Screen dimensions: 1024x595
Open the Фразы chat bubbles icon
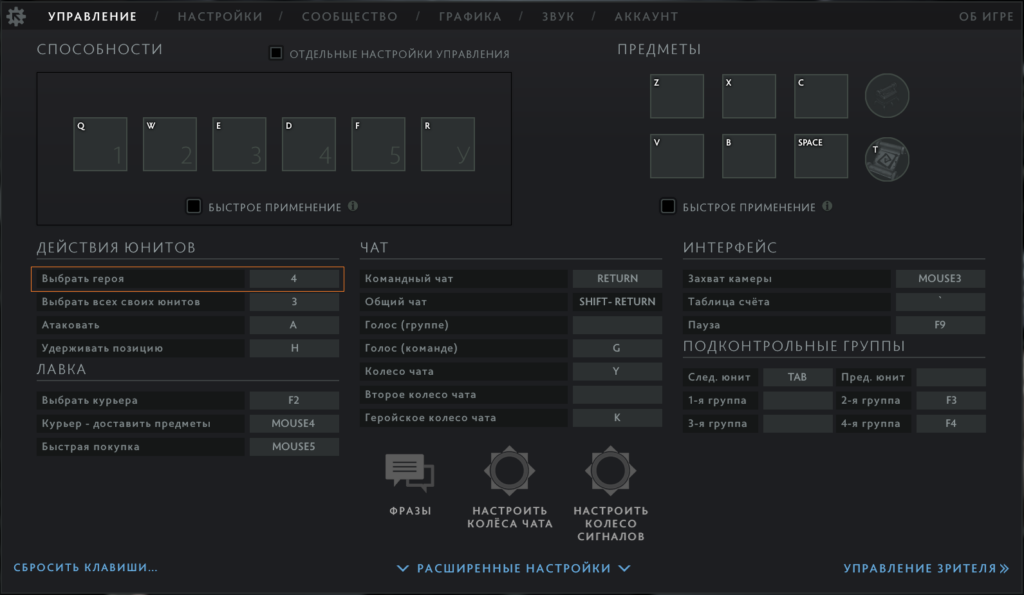tap(410, 472)
